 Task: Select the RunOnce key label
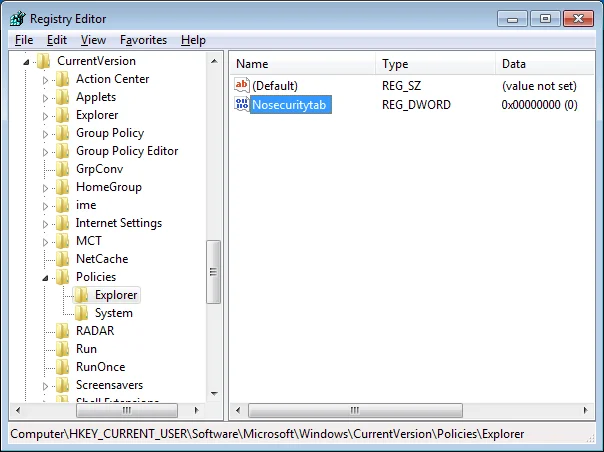tap(101, 367)
